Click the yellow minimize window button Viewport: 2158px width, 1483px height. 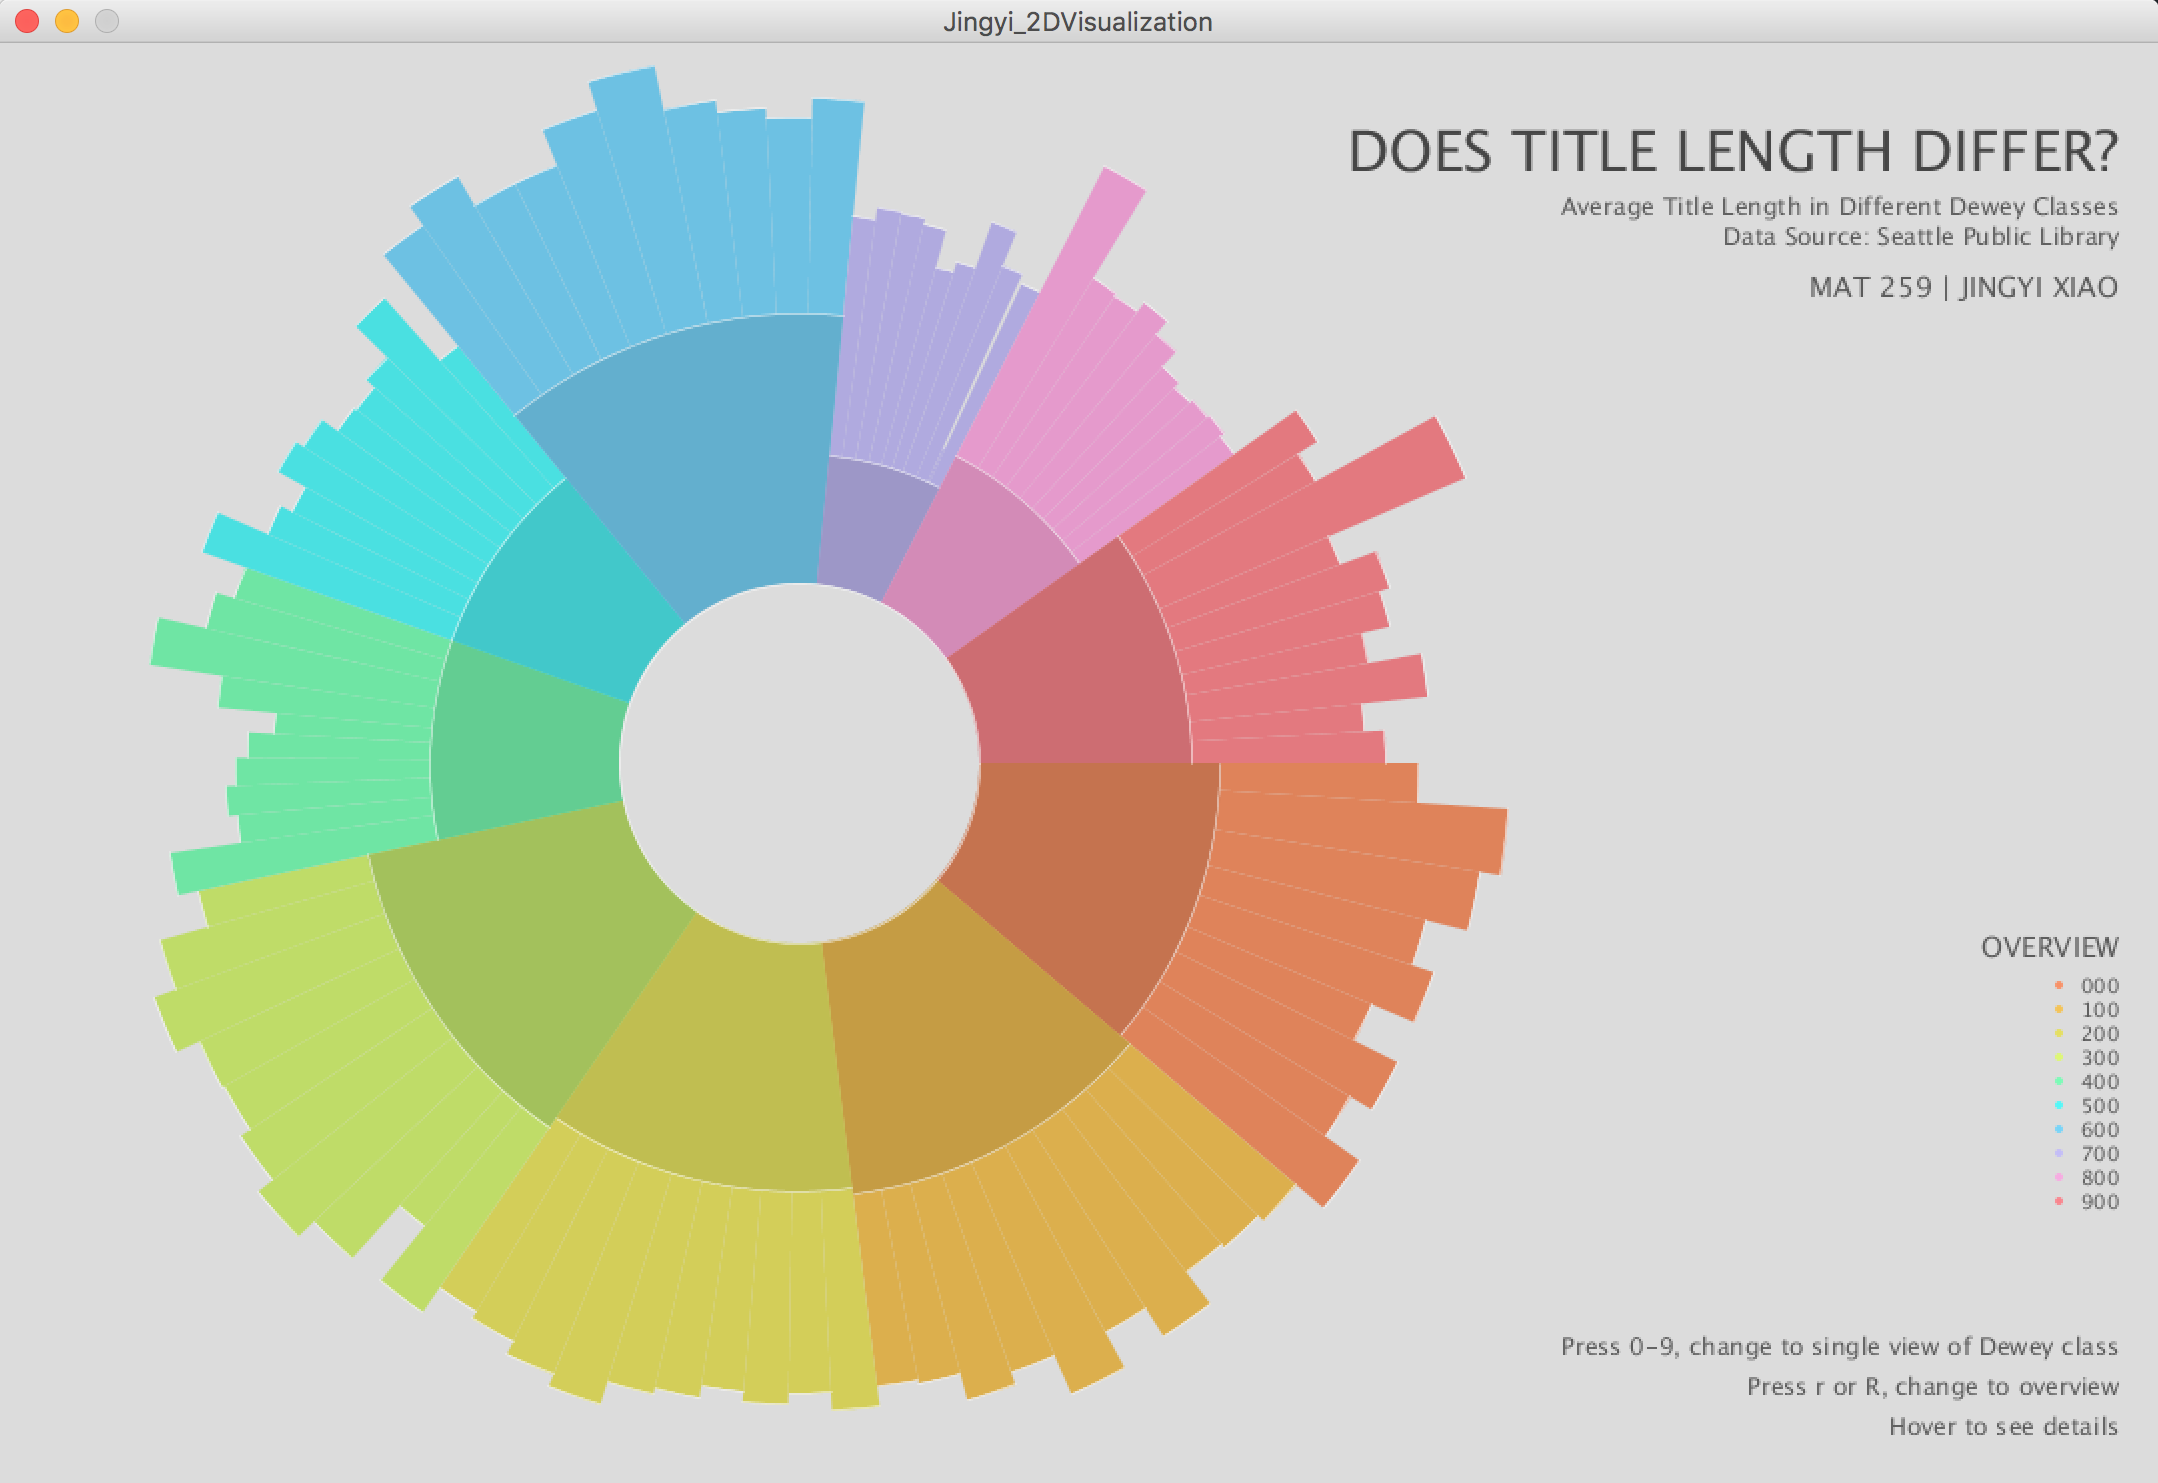[67, 21]
